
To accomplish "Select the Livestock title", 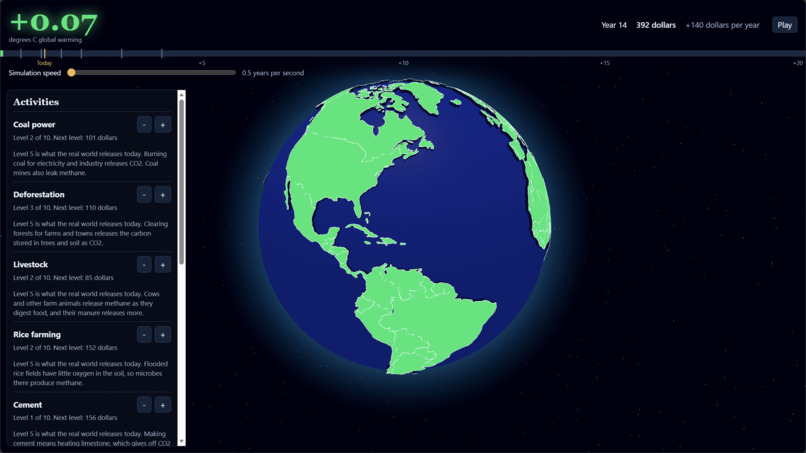I will pyautogui.click(x=30, y=264).
